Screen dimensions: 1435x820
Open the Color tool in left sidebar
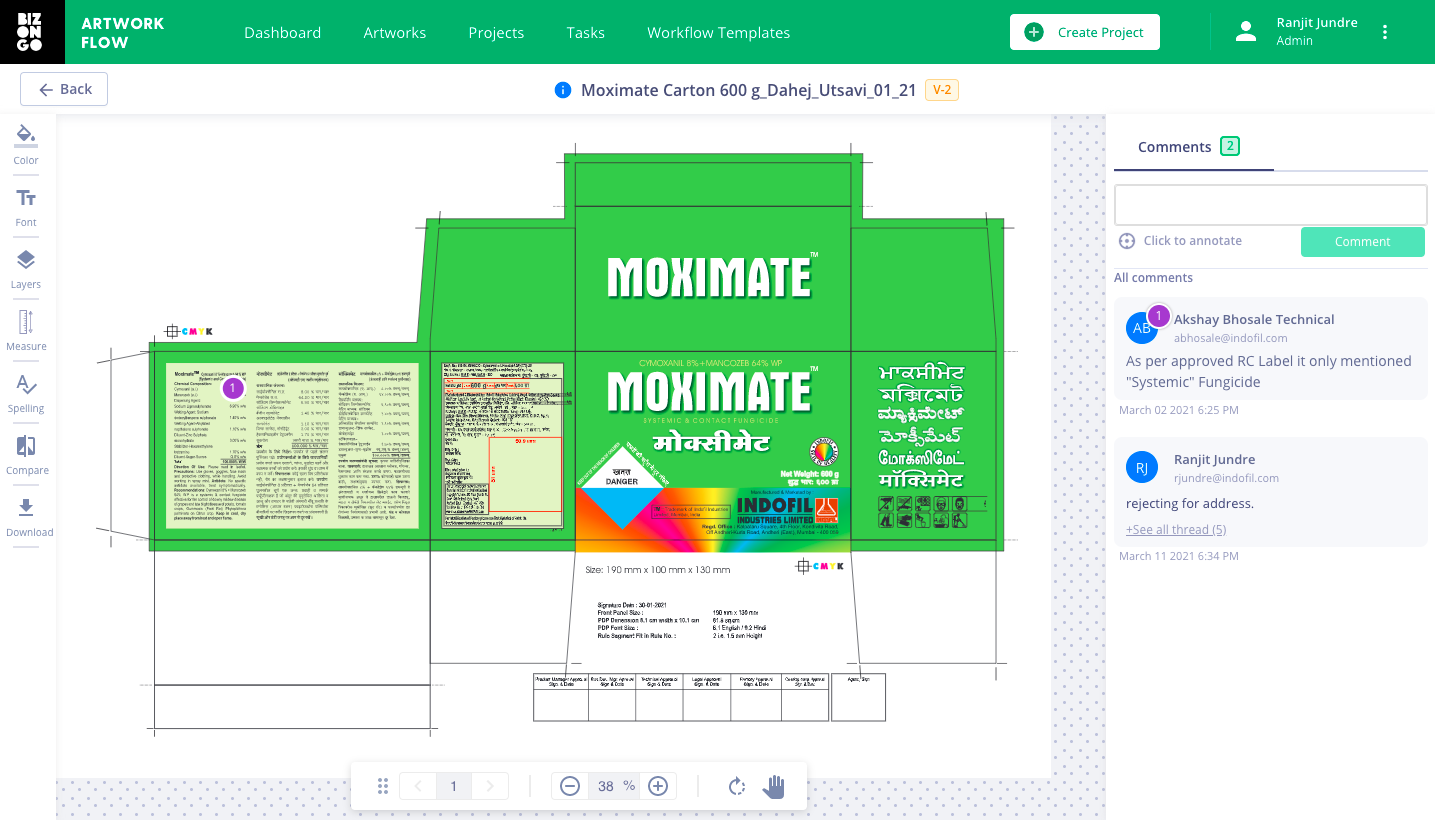click(26, 145)
